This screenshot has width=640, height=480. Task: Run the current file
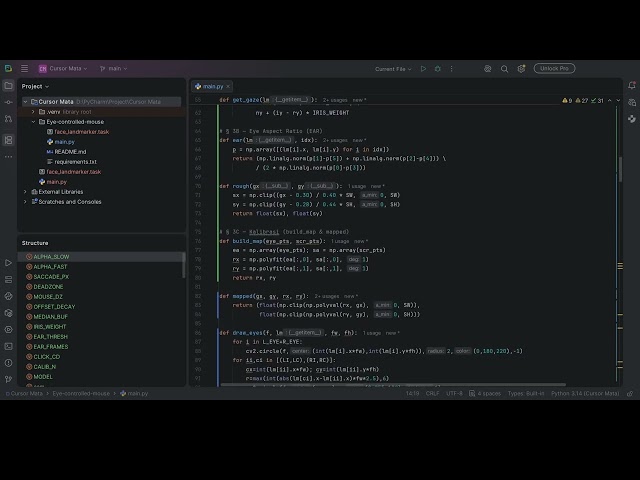[x=423, y=69]
